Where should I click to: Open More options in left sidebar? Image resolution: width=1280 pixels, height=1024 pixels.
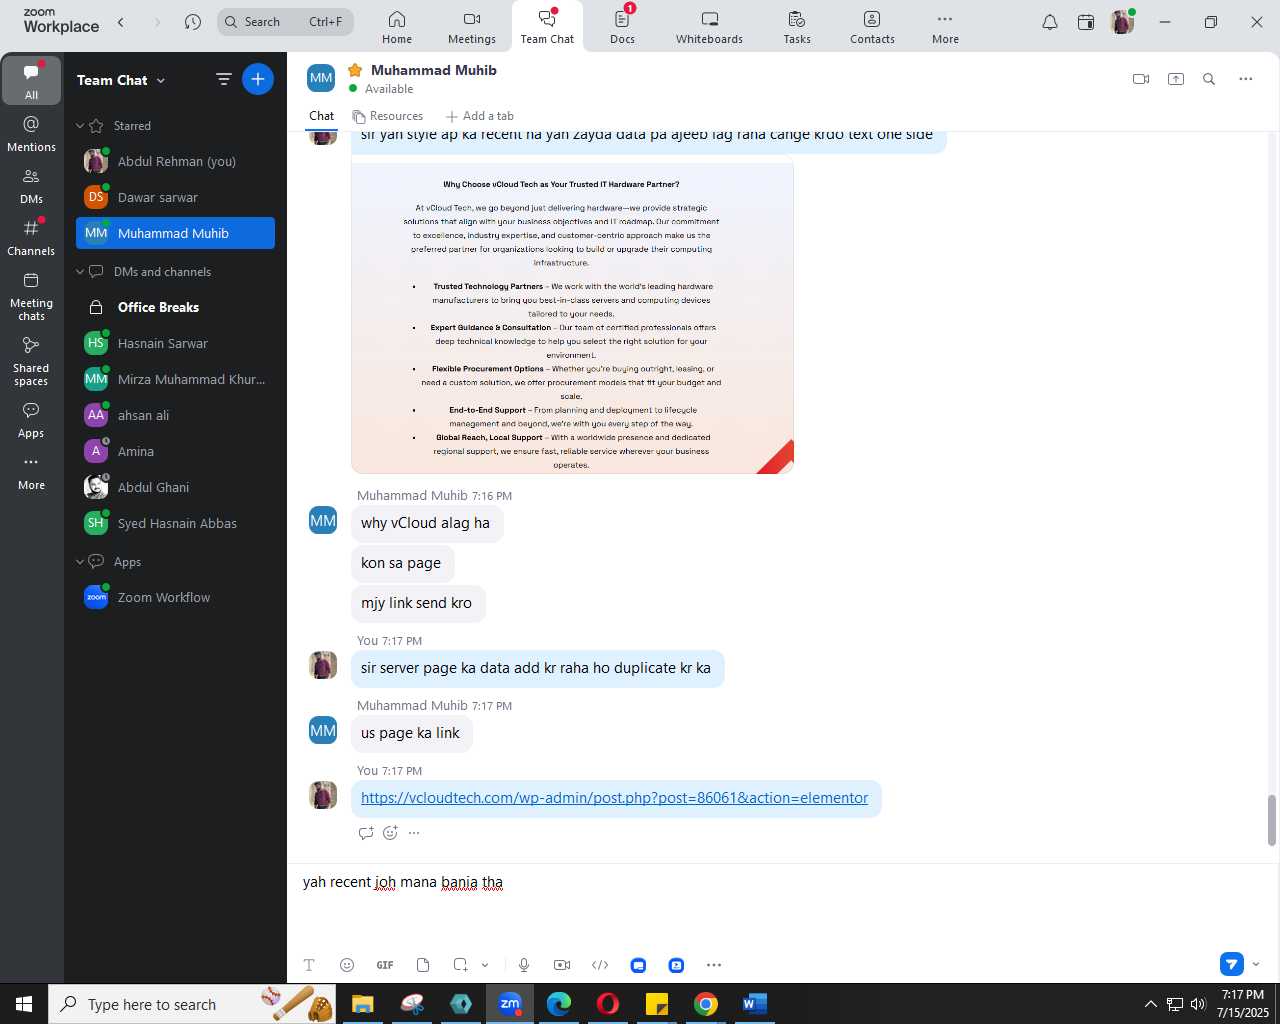(31, 472)
